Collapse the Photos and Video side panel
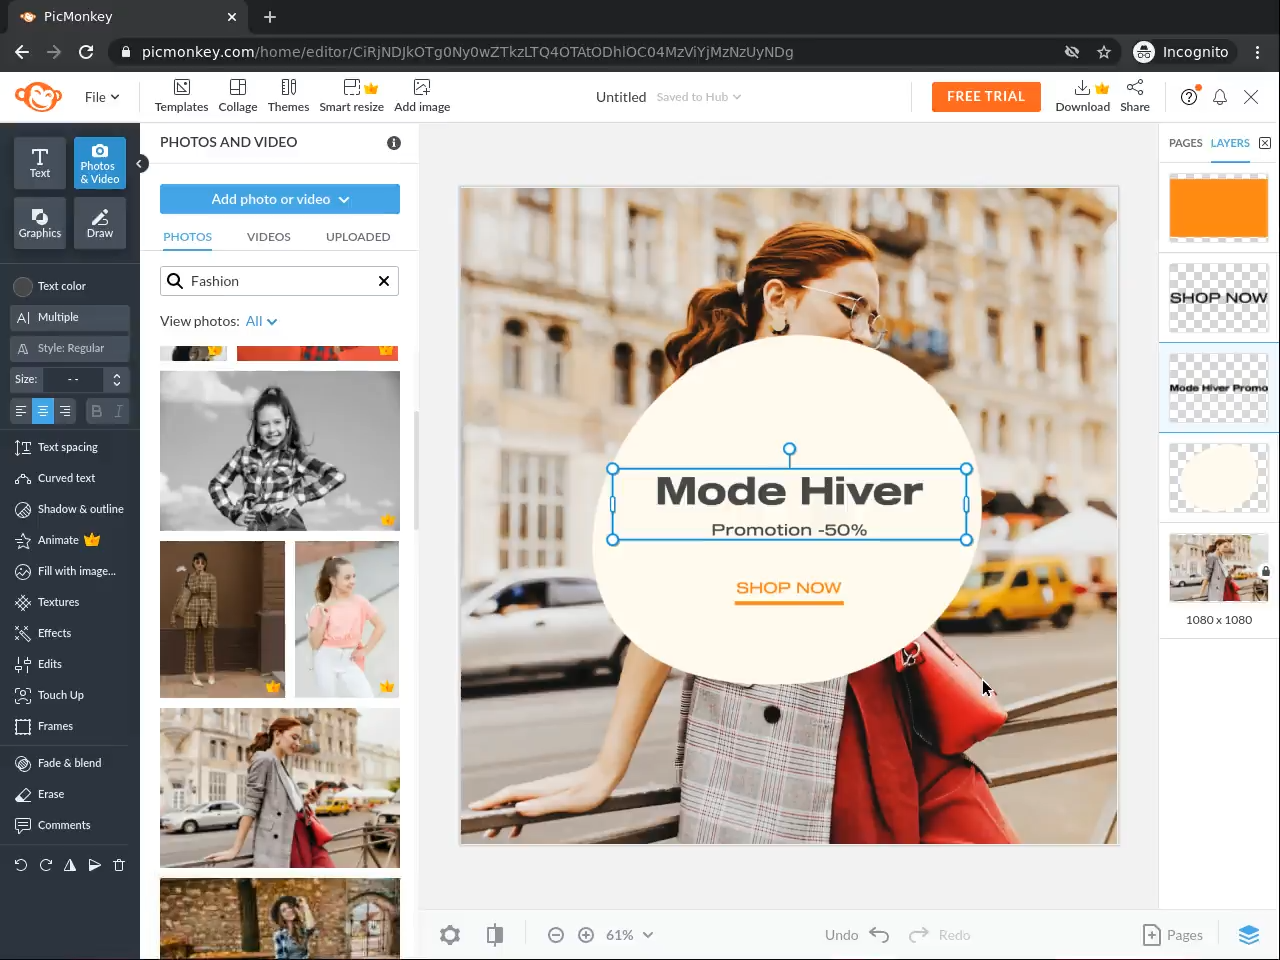Screen dimensions: 1280x960 [x=140, y=163]
